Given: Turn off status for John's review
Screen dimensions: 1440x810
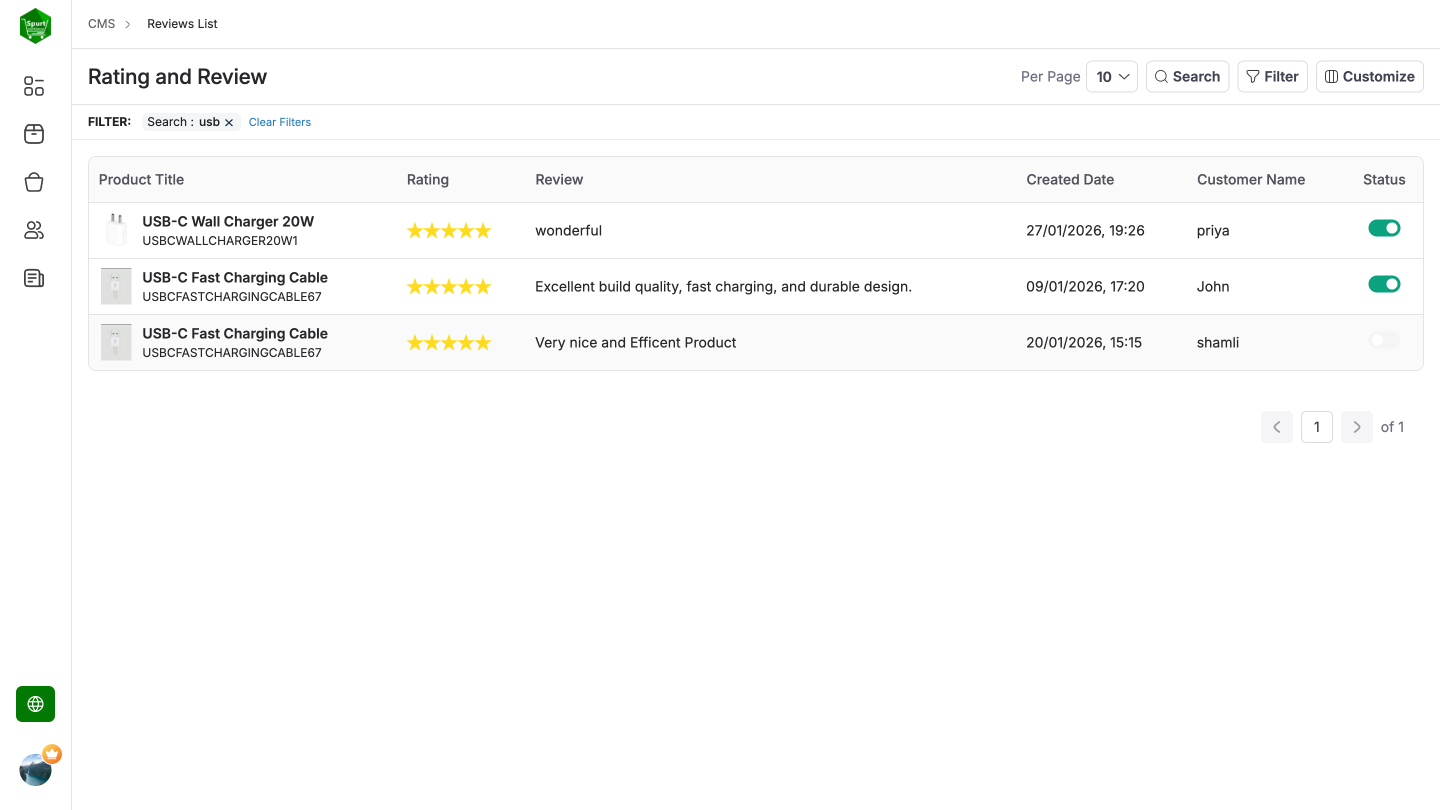Looking at the screenshot, I should pyautogui.click(x=1384, y=283).
